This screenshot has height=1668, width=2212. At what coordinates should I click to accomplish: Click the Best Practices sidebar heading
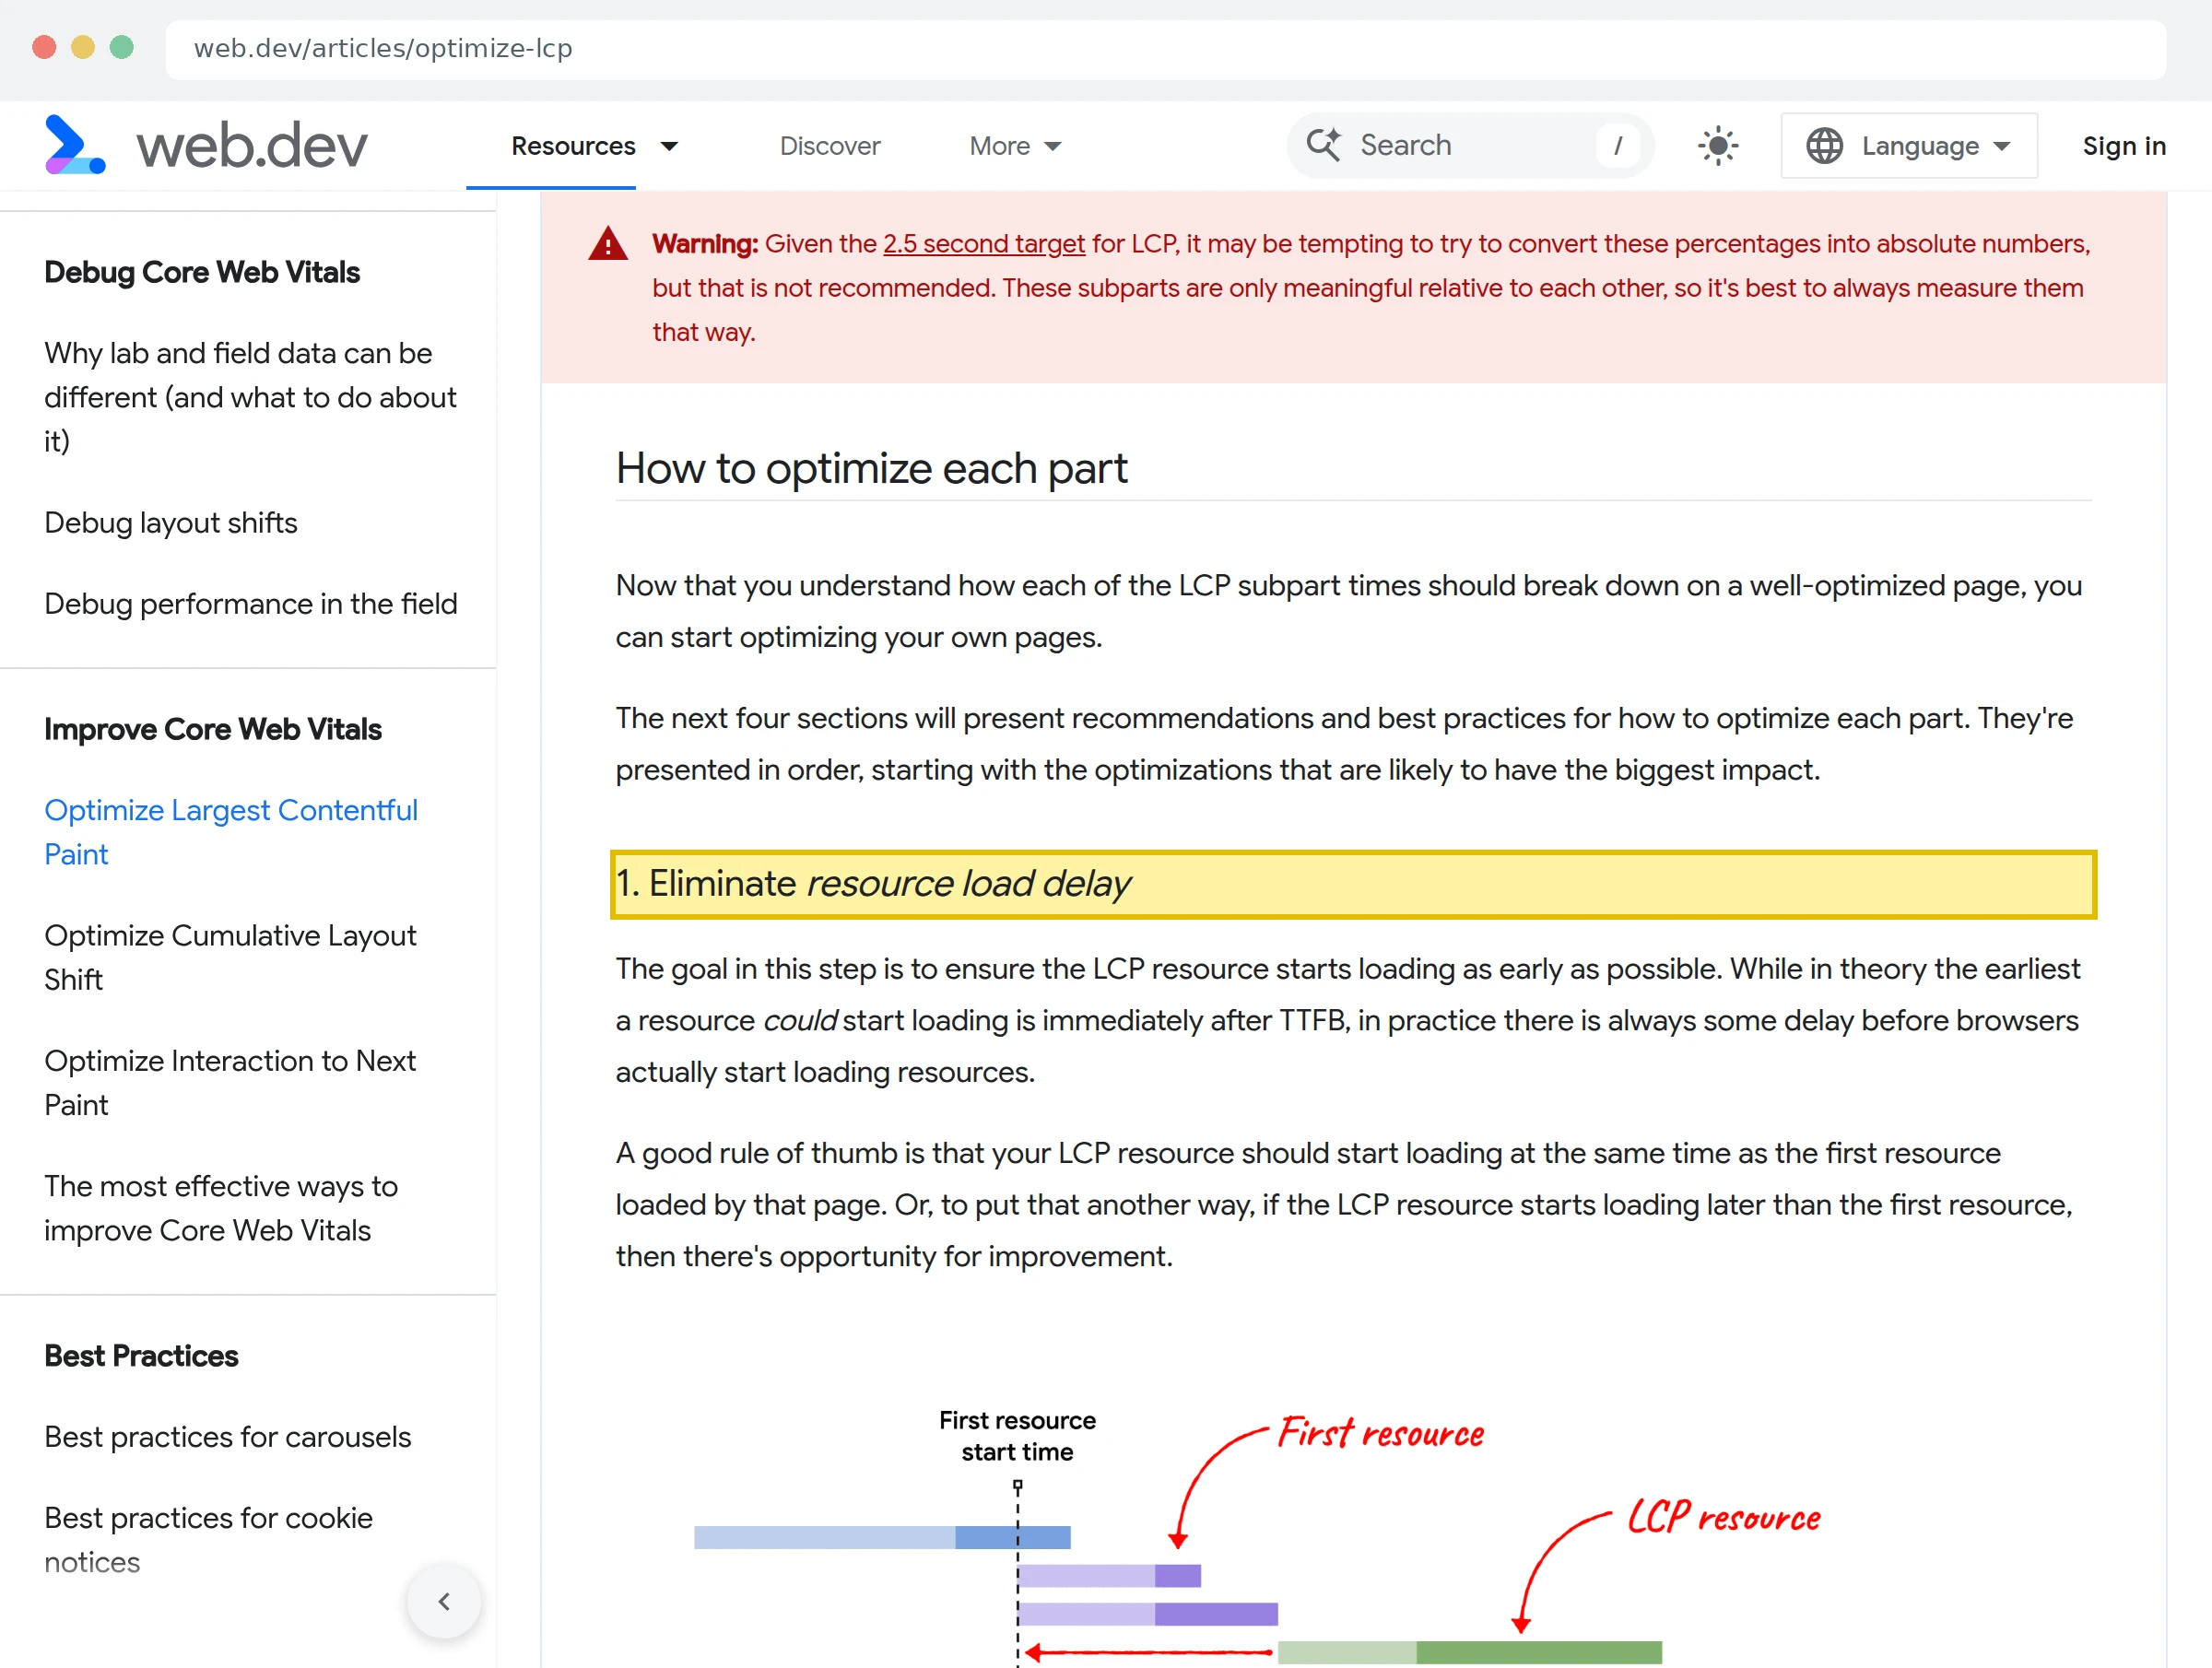[x=141, y=1355]
